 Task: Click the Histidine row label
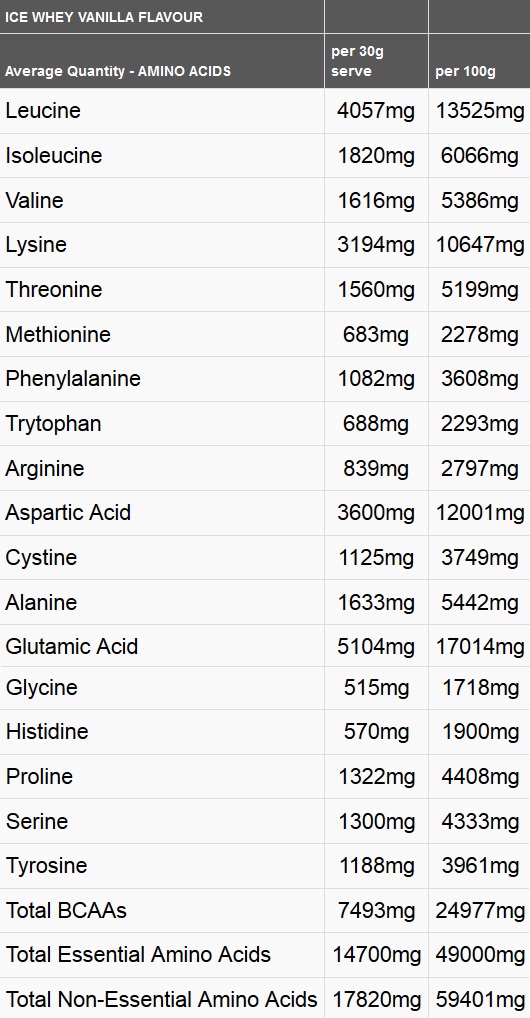[47, 731]
